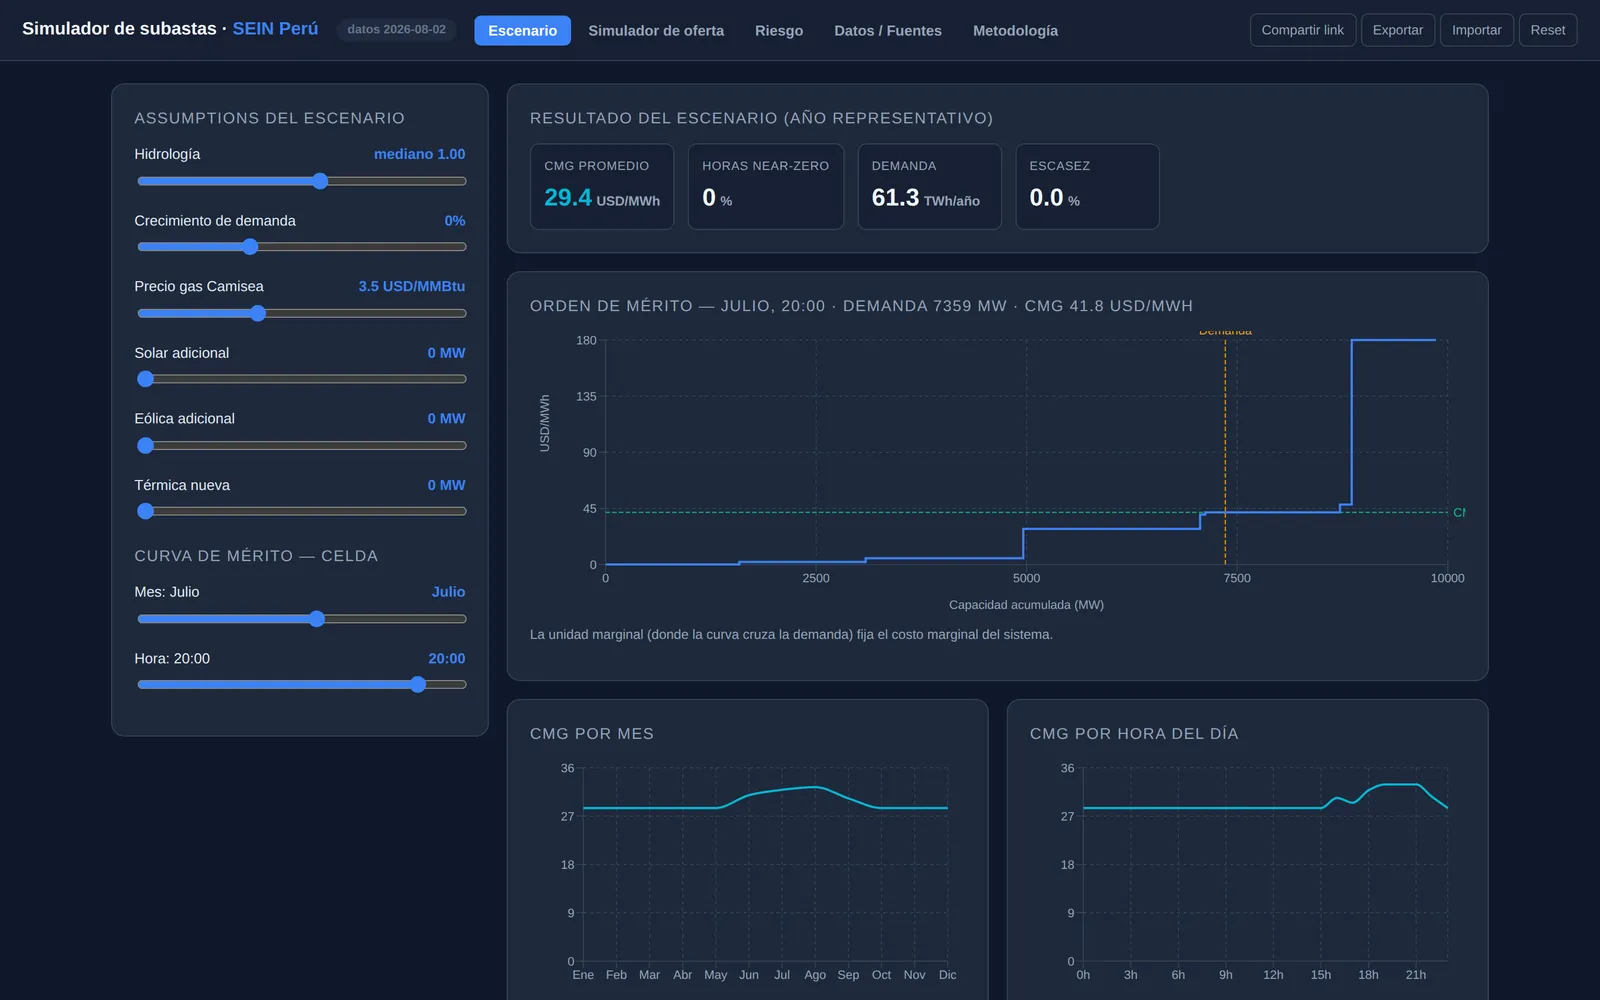This screenshot has height=1000, width=1600.
Task: Click the 'Dic' label on monthly chart
Action: pyautogui.click(x=947, y=975)
